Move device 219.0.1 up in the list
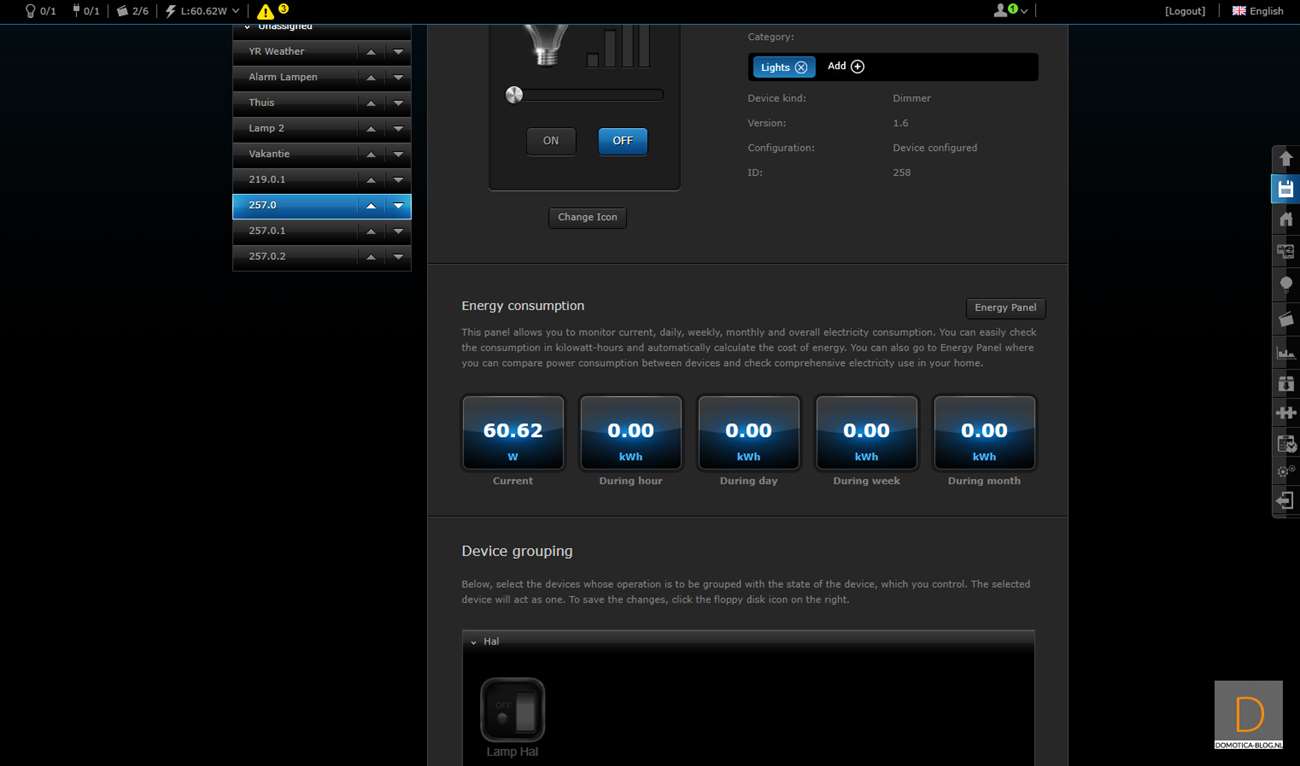This screenshot has height=766, width=1300. coord(371,180)
